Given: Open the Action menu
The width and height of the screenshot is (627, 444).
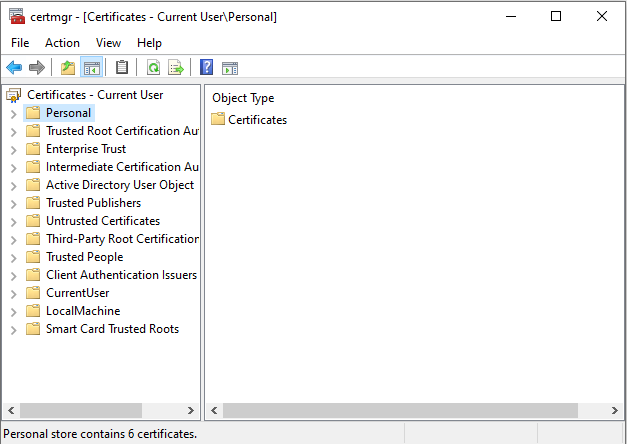Looking at the screenshot, I should (x=62, y=43).
